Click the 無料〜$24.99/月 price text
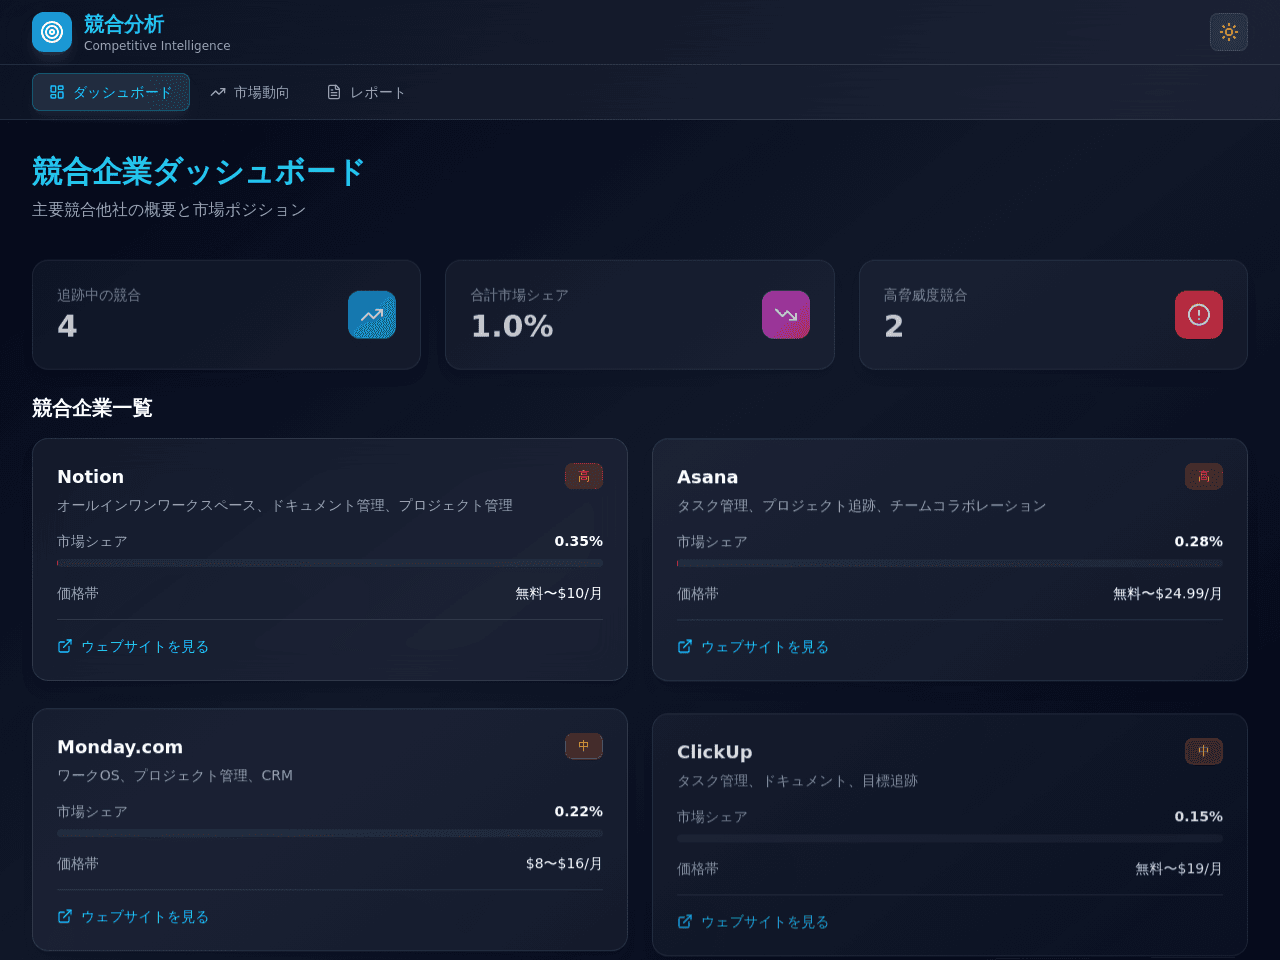Image resolution: width=1280 pixels, height=960 pixels. (1168, 593)
